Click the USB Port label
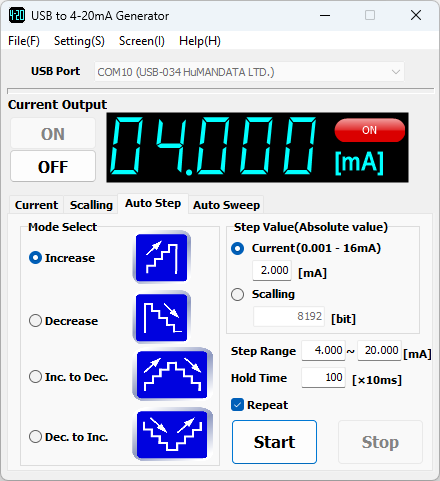440x481 pixels. pos(55,71)
